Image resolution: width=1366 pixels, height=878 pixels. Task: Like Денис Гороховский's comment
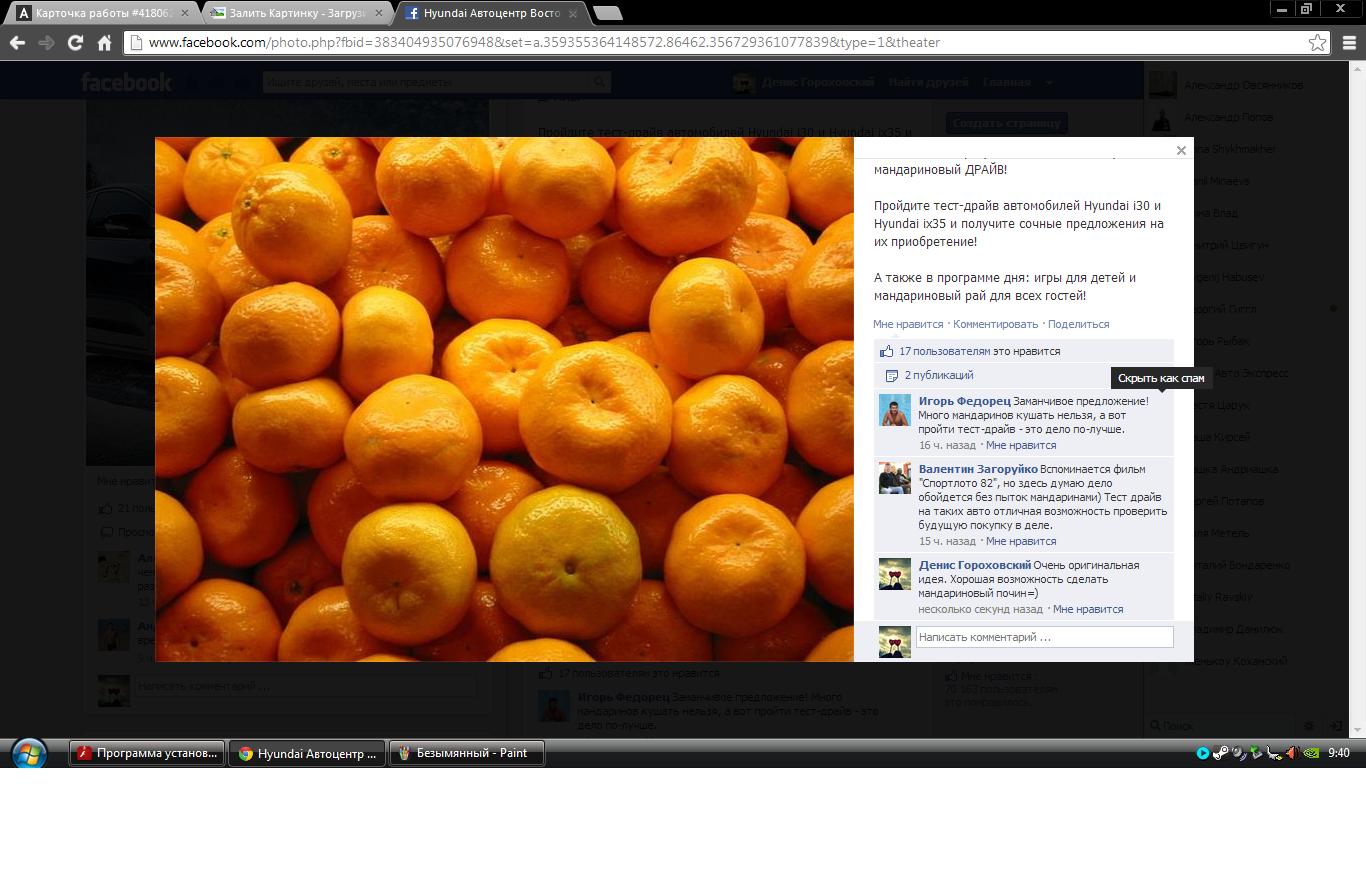tap(1088, 609)
